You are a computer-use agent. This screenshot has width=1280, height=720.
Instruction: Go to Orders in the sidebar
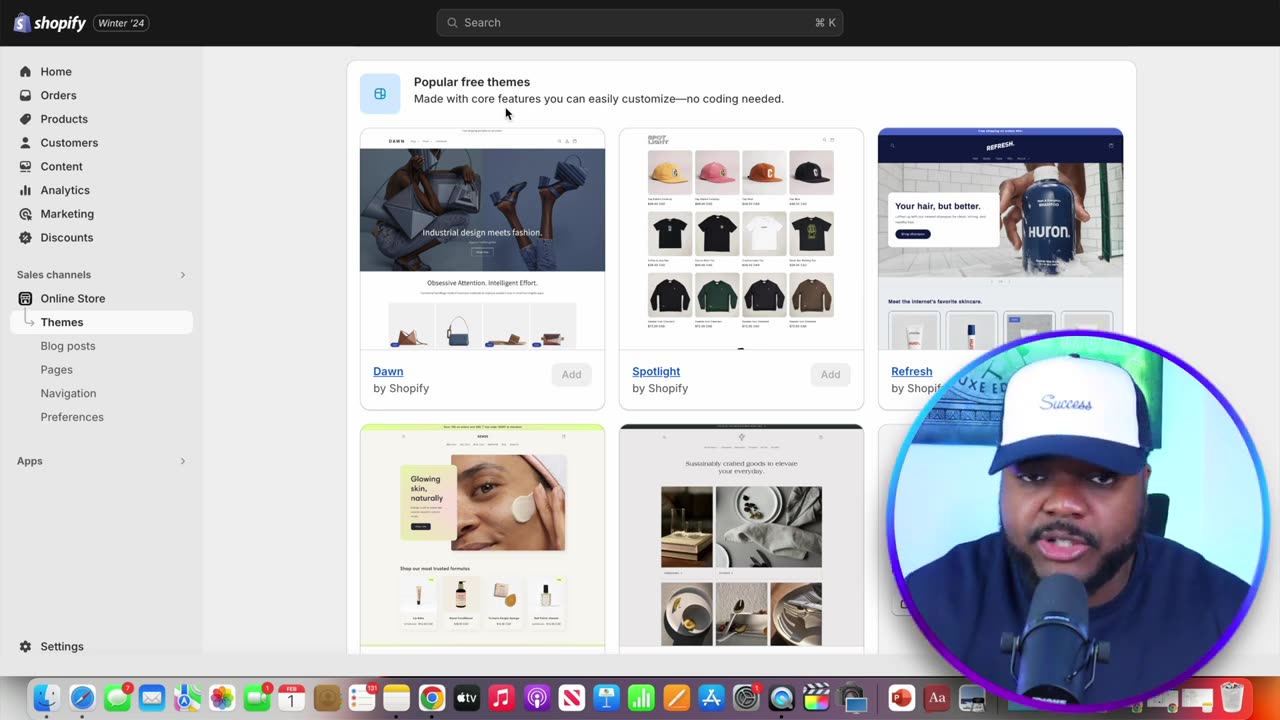tap(58, 96)
